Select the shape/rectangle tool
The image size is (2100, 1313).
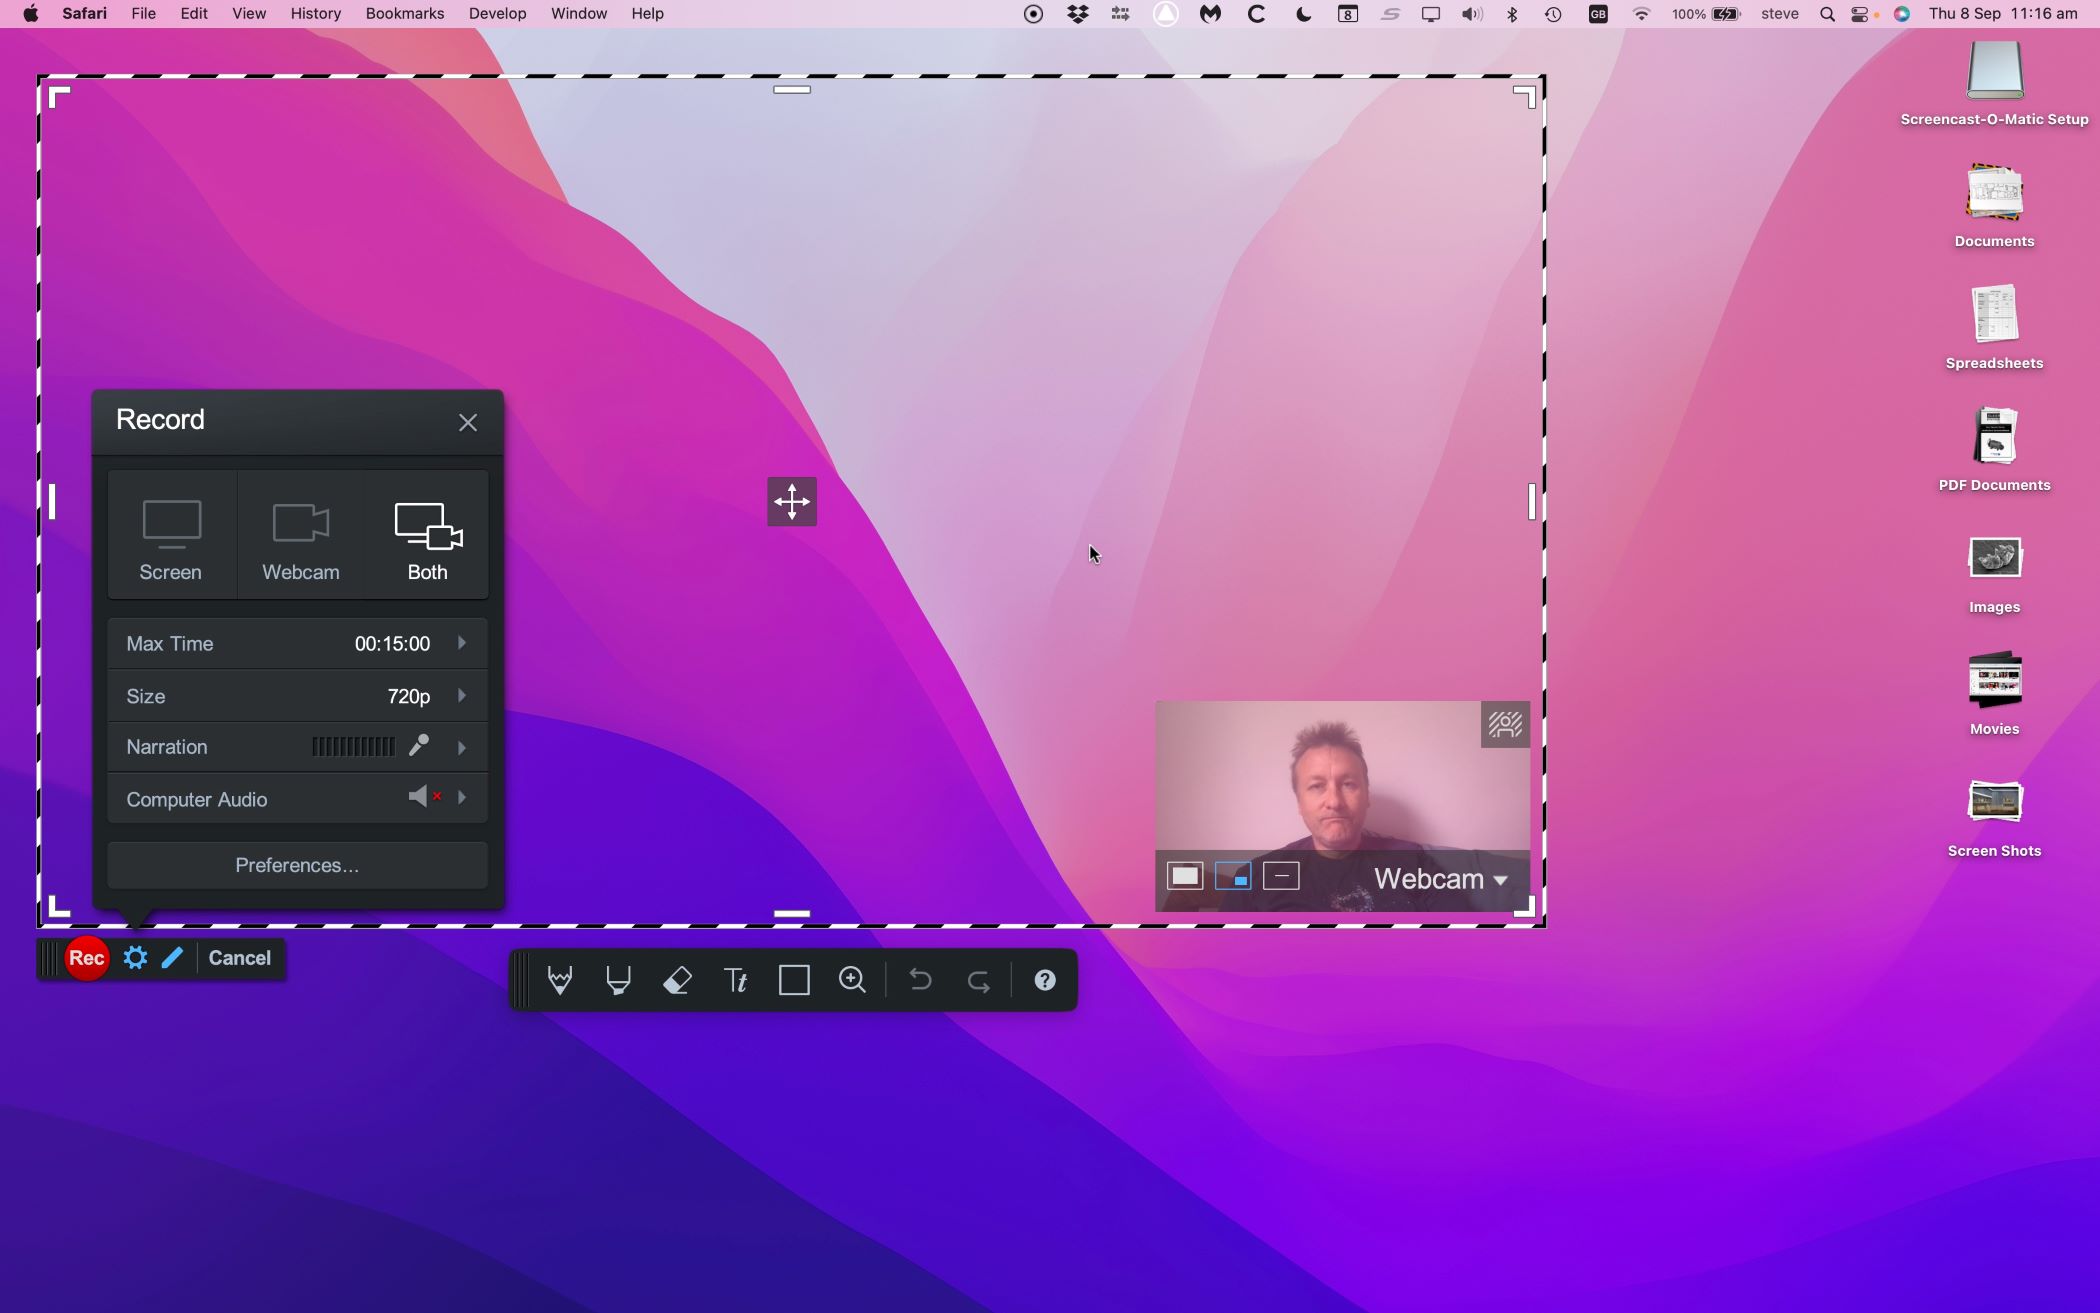click(x=794, y=980)
